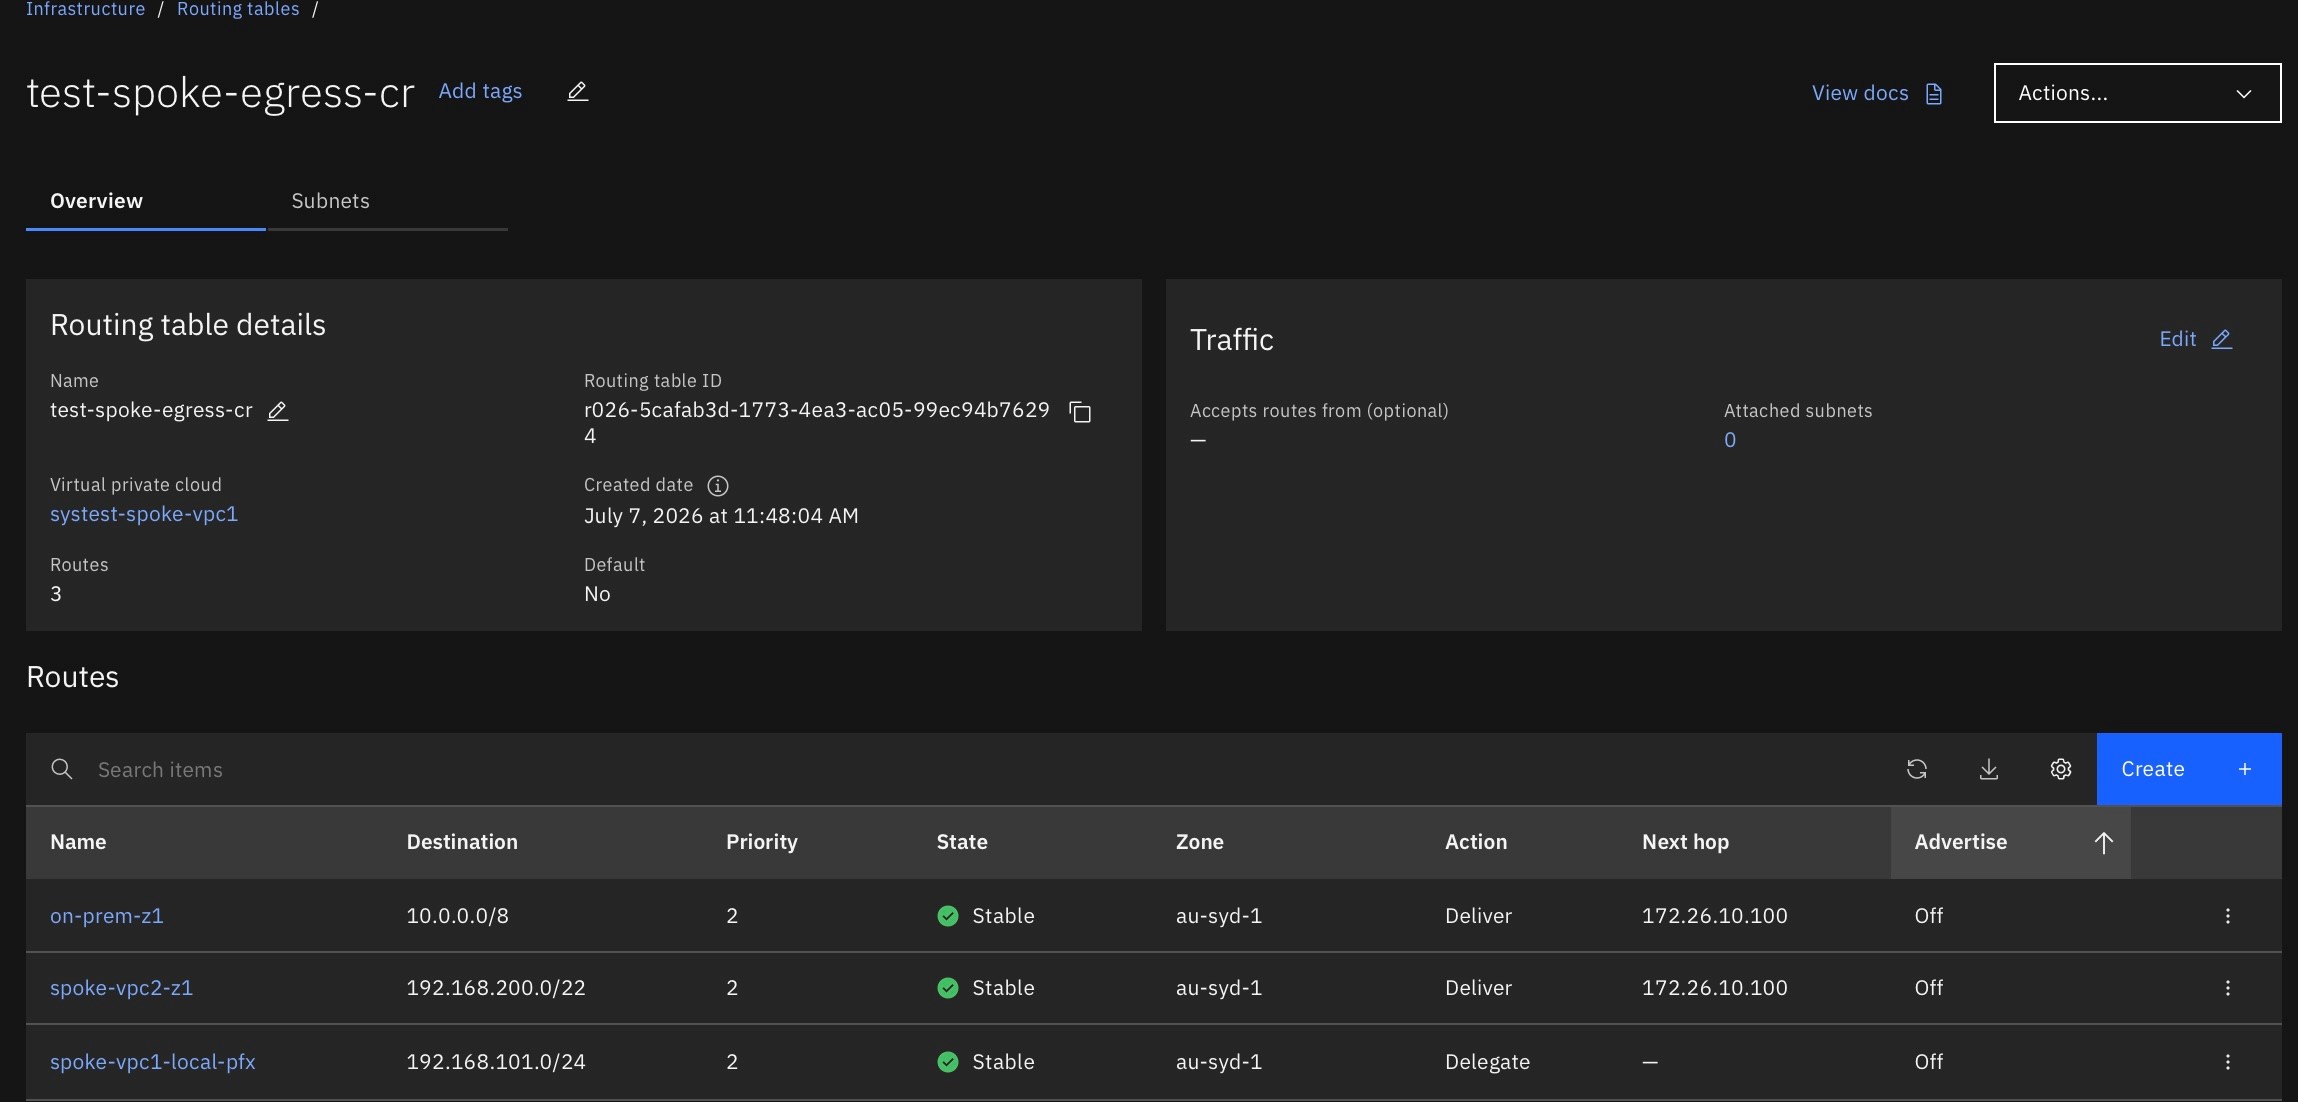The image size is (2298, 1102).
Task: Open the Created date info tooltip icon
Action: [x=718, y=486]
